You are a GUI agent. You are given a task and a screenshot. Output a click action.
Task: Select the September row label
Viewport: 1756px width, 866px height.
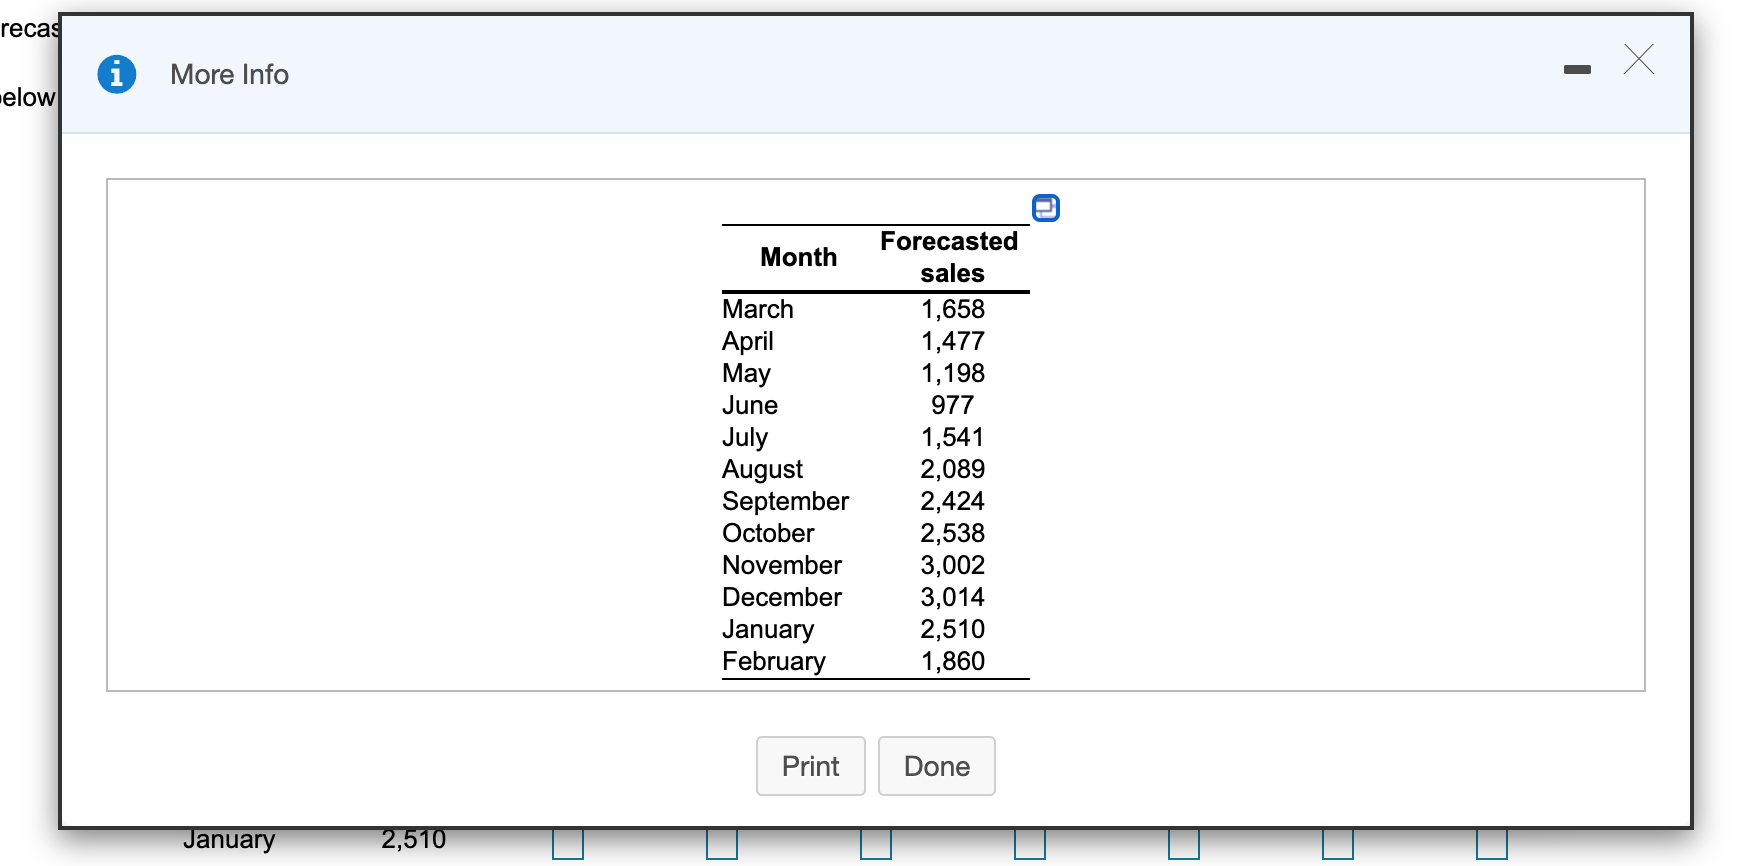(x=786, y=501)
